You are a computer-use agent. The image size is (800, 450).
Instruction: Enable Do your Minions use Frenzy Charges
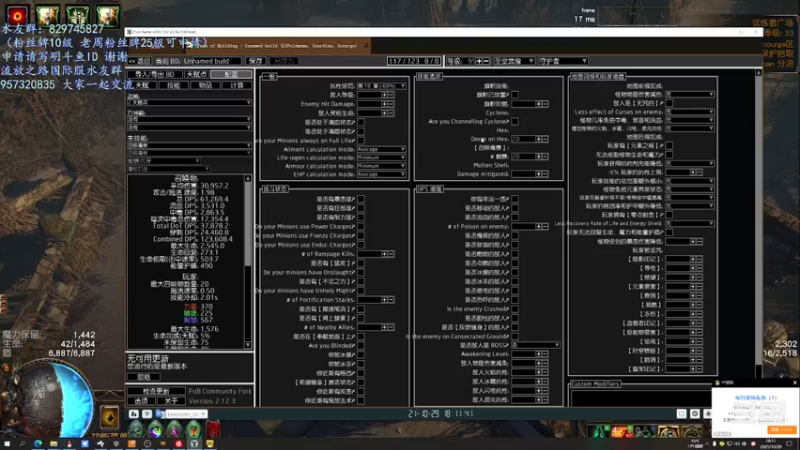tap(361, 236)
